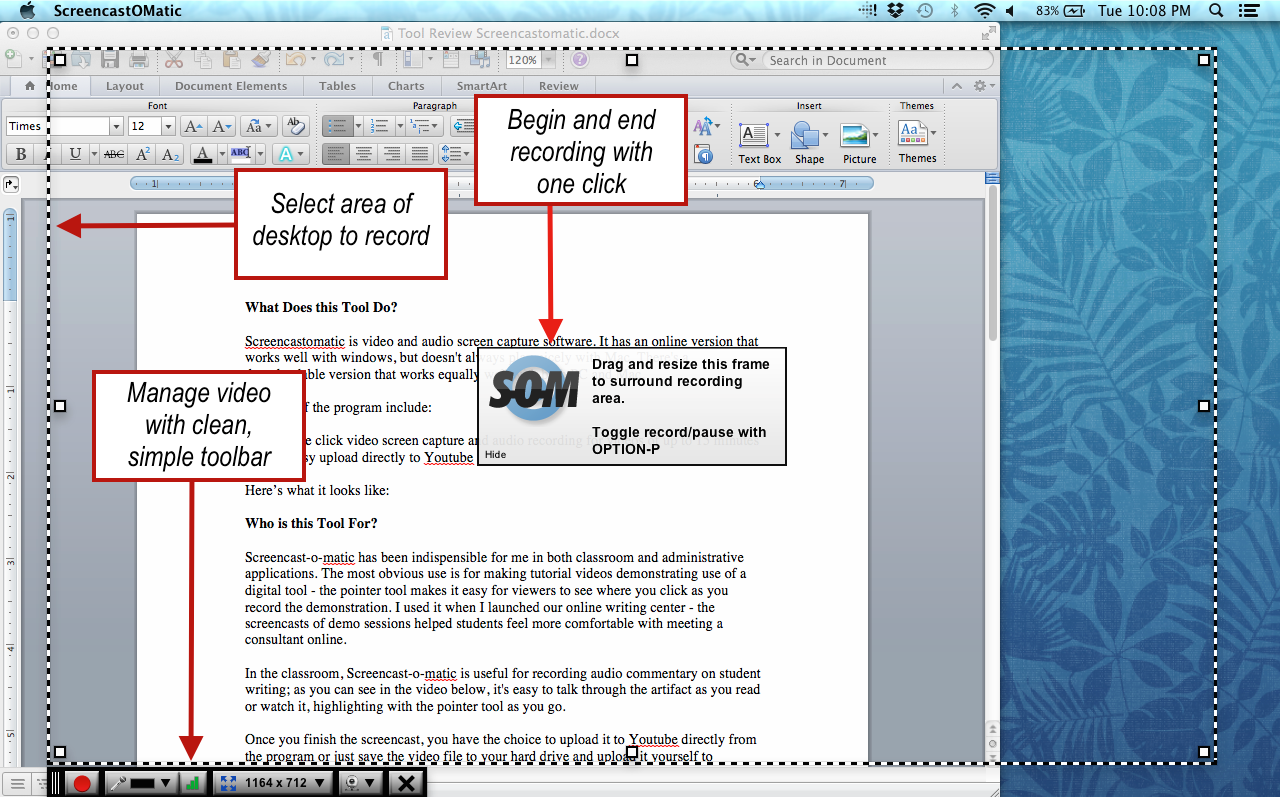1280x797 pixels.
Task: Open the ribbon gear settings menu
Action: point(984,86)
